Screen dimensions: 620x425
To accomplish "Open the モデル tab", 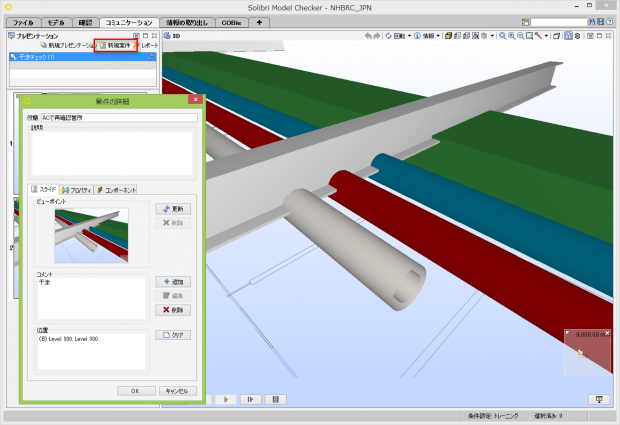I will coord(56,23).
